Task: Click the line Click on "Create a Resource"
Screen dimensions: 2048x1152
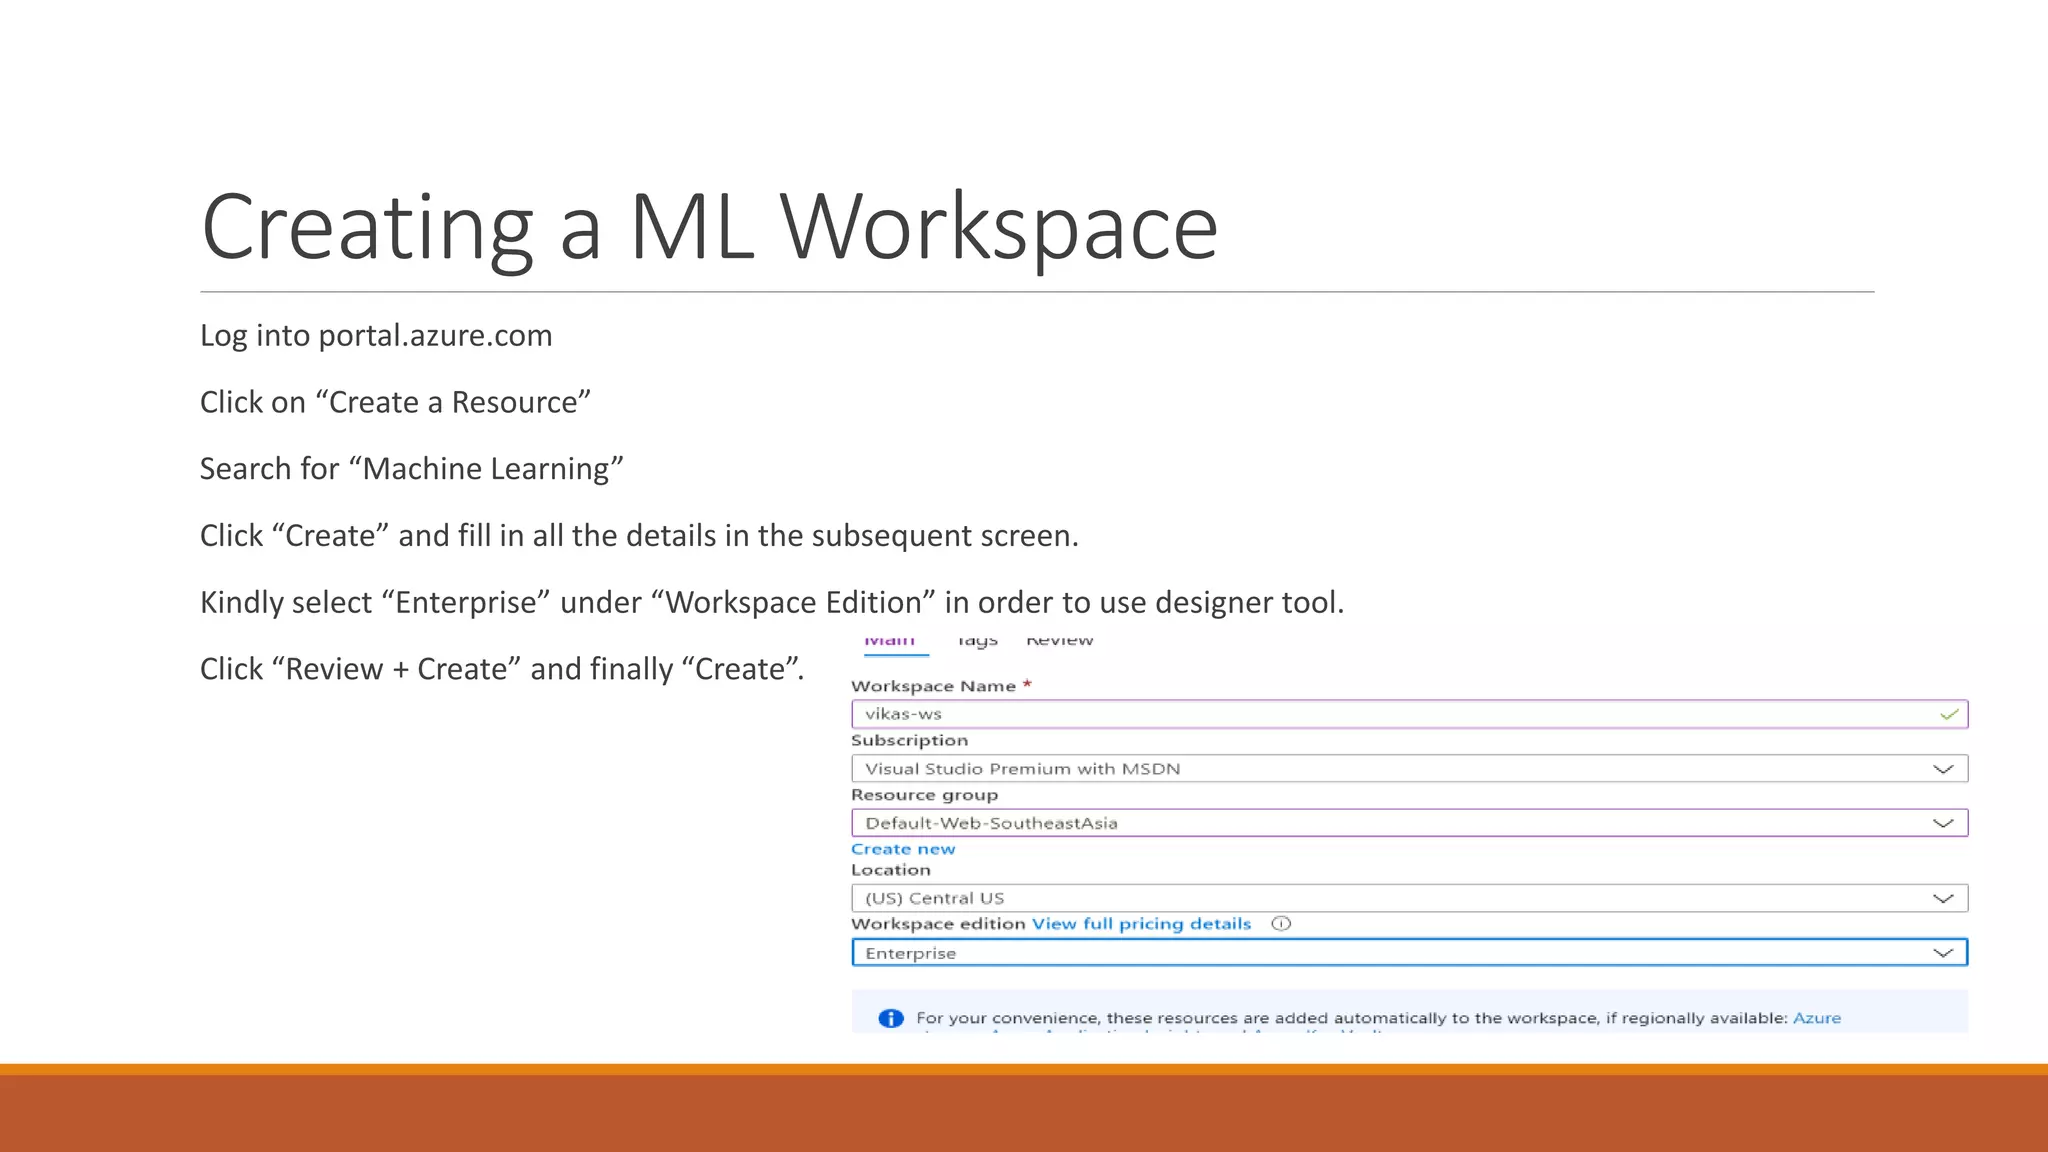Action: coord(396,402)
